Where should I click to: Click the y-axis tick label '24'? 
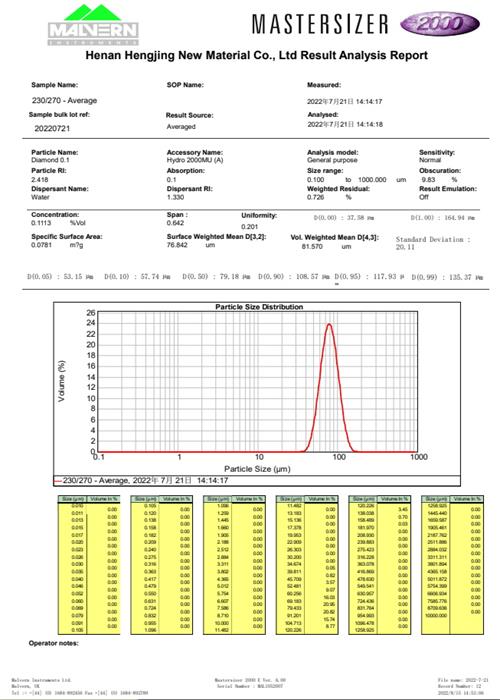[x=91, y=323]
